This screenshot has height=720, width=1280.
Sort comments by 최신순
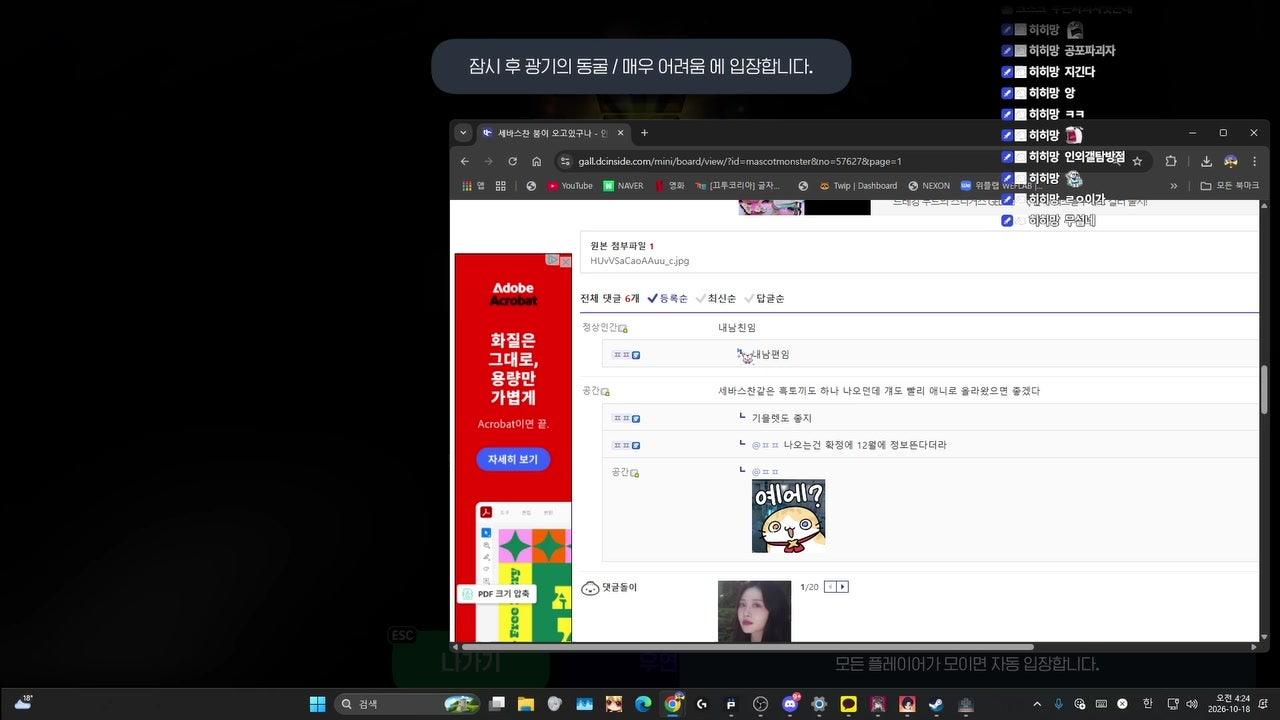(x=715, y=298)
